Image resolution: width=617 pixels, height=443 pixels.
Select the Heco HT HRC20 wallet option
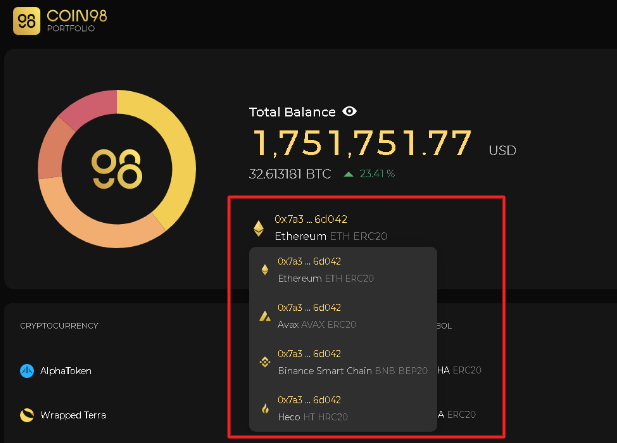point(343,408)
